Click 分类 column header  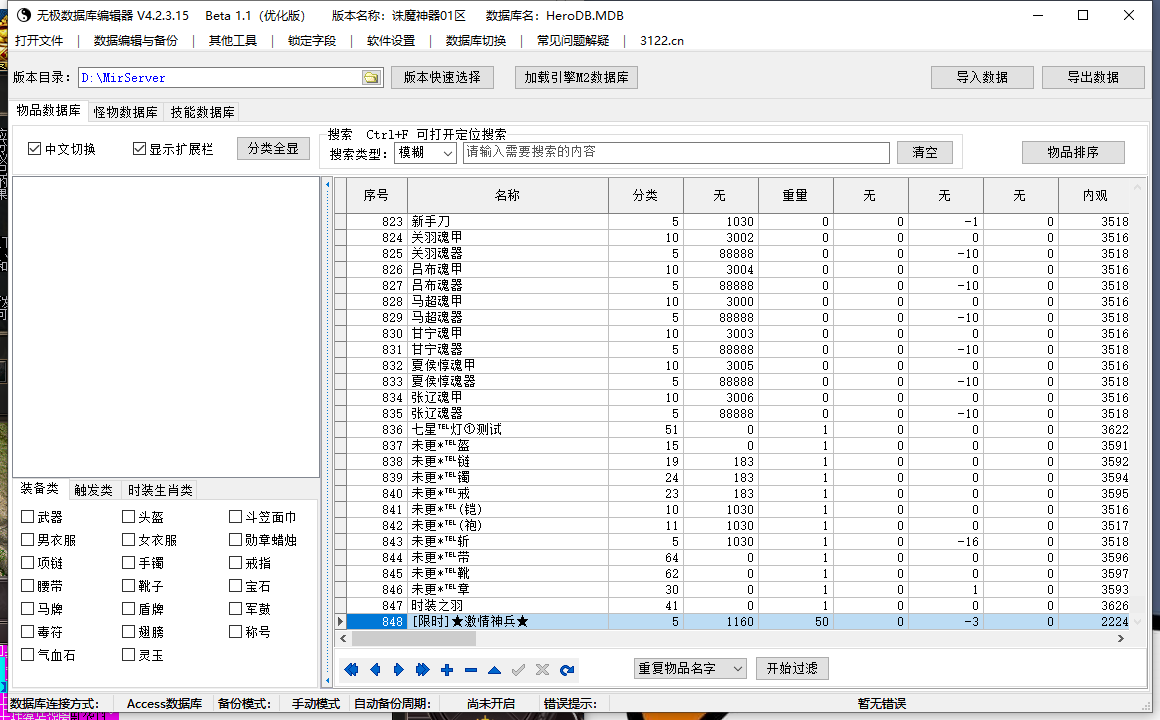[x=645, y=195]
